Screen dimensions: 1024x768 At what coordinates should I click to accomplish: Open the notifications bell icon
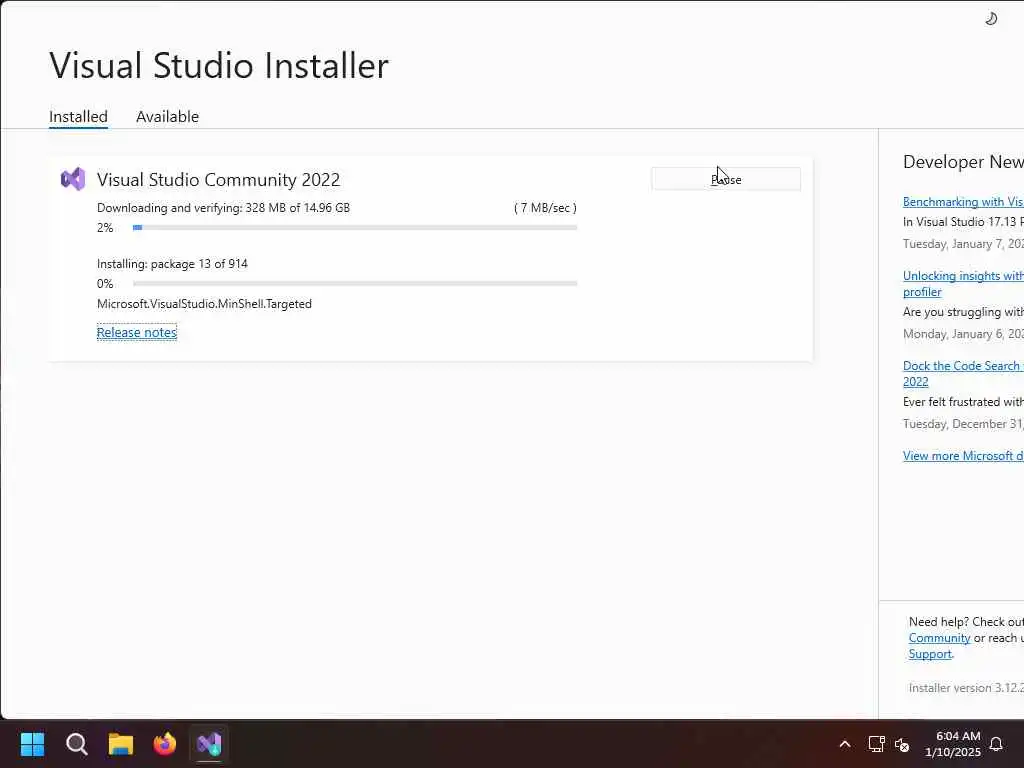pos(996,744)
